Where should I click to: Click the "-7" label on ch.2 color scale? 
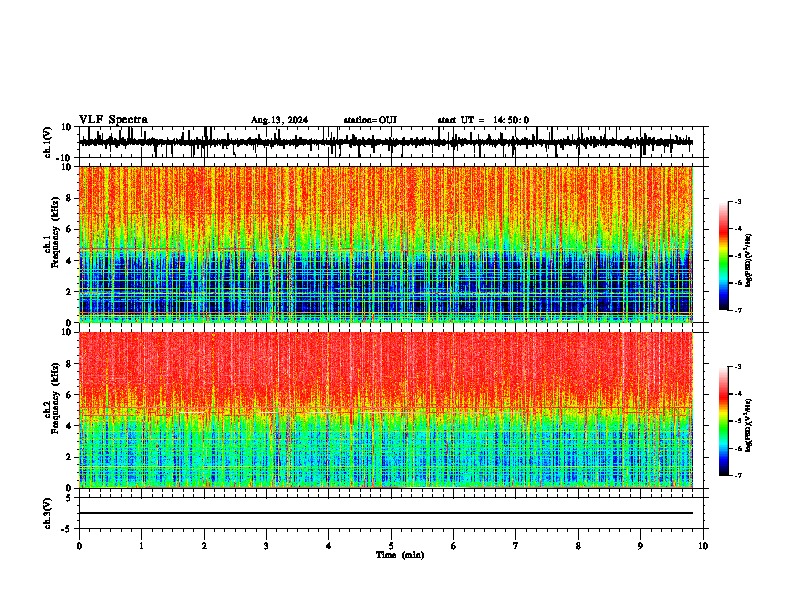pyautogui.click(x=737, y=475)
